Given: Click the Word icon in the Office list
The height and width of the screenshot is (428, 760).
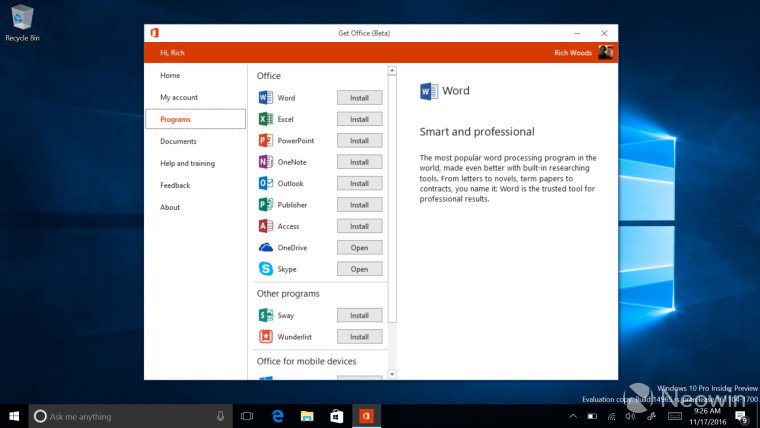Looking at the screenshot, I should tap(266, 97).
